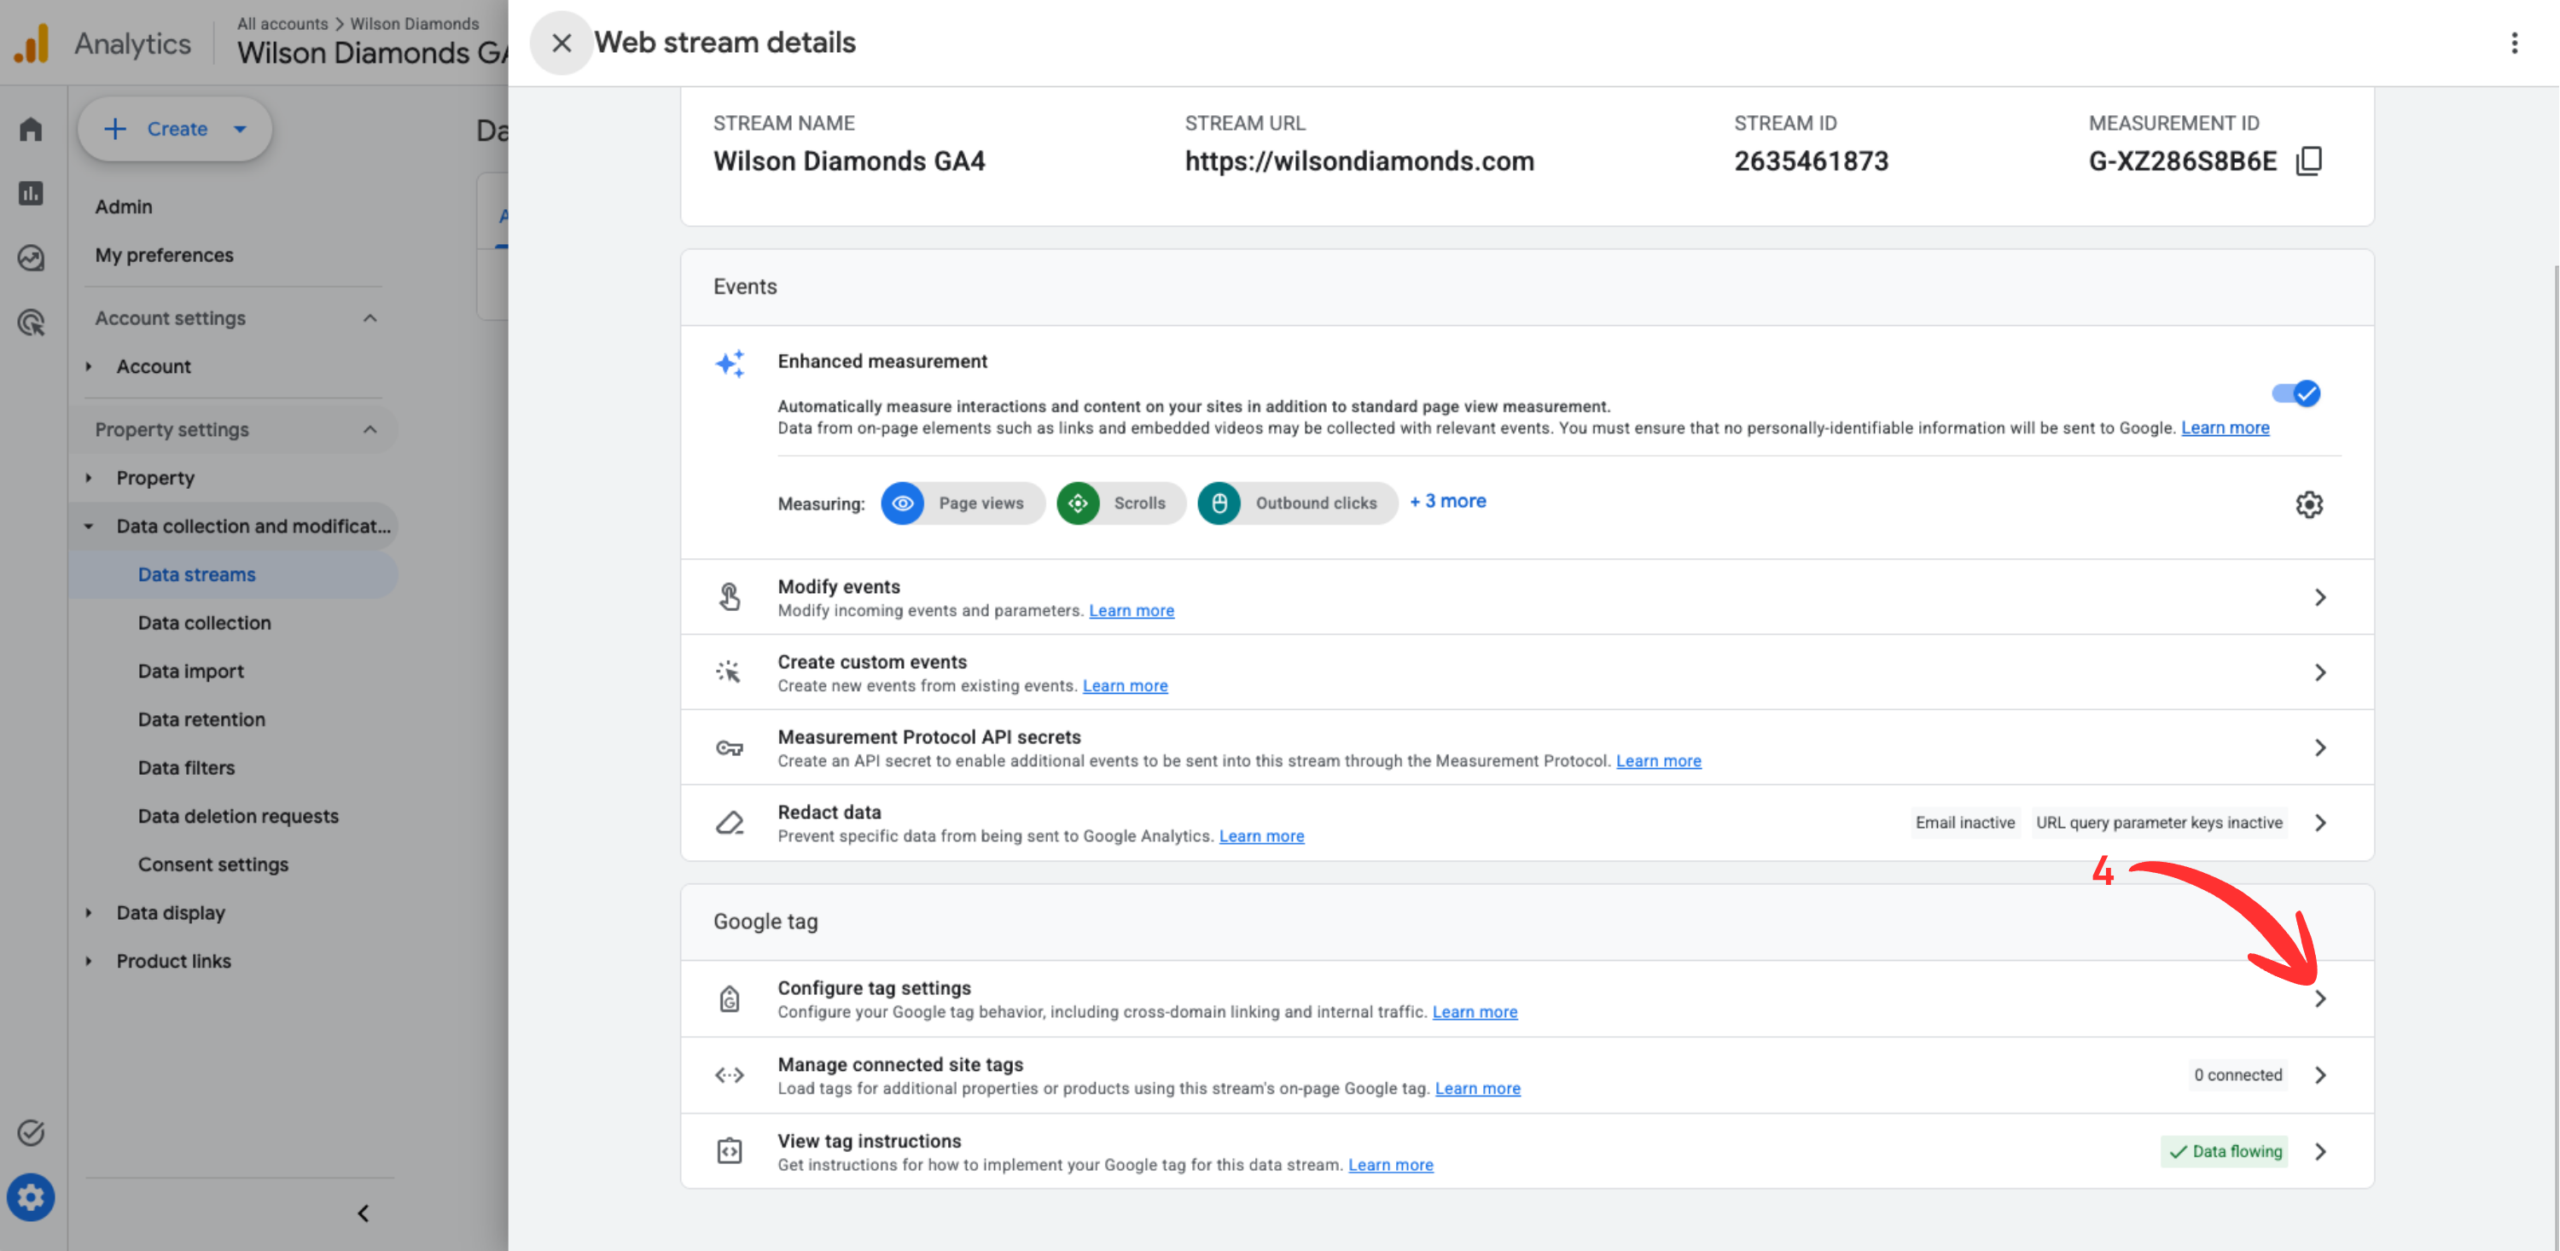Image resolution: width=2560 pixels, height=1251 pixels.
Task: Expand the Data display group
Action: tap(89, 913)
